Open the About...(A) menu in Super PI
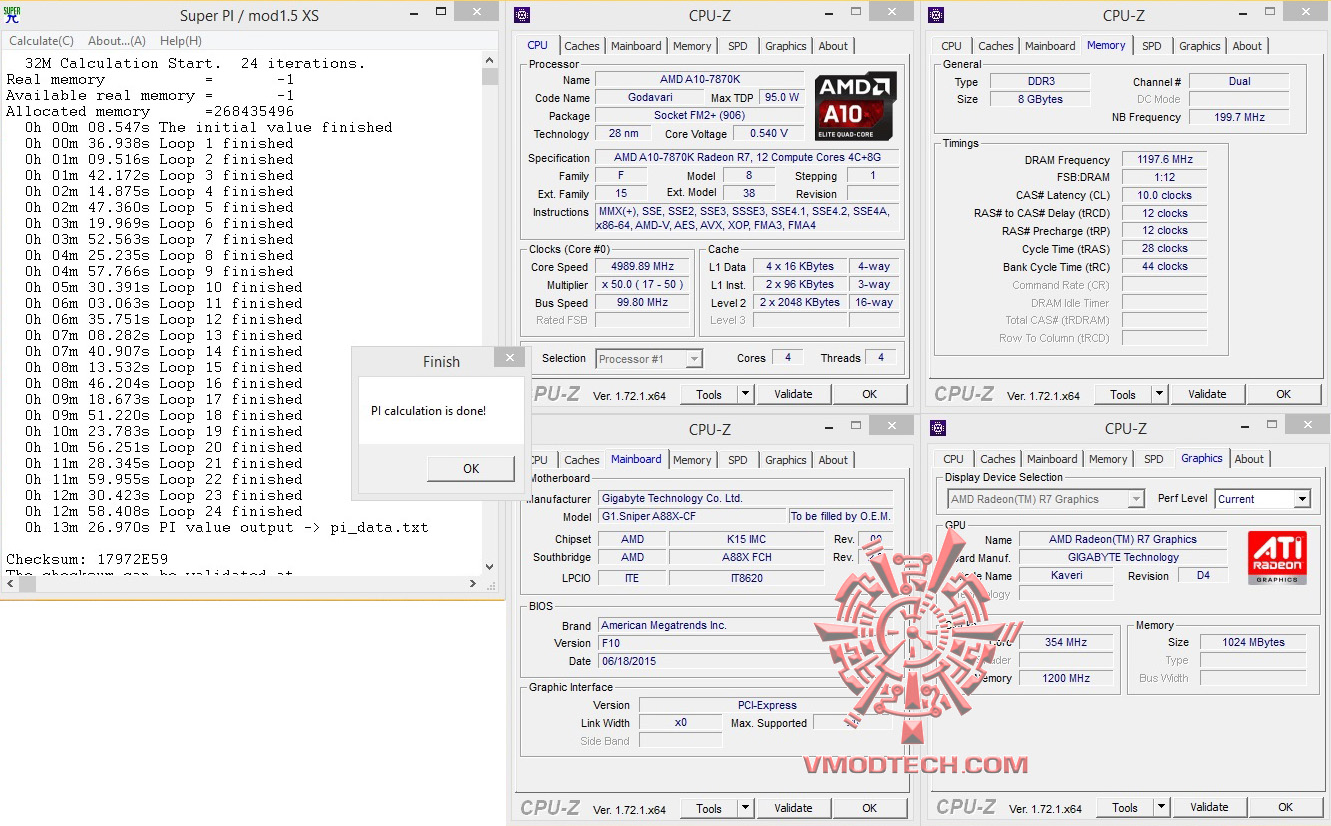Image resolution: width=1331 pixels, height=826 pixels. pyautogui.click(x=117, y=41)
